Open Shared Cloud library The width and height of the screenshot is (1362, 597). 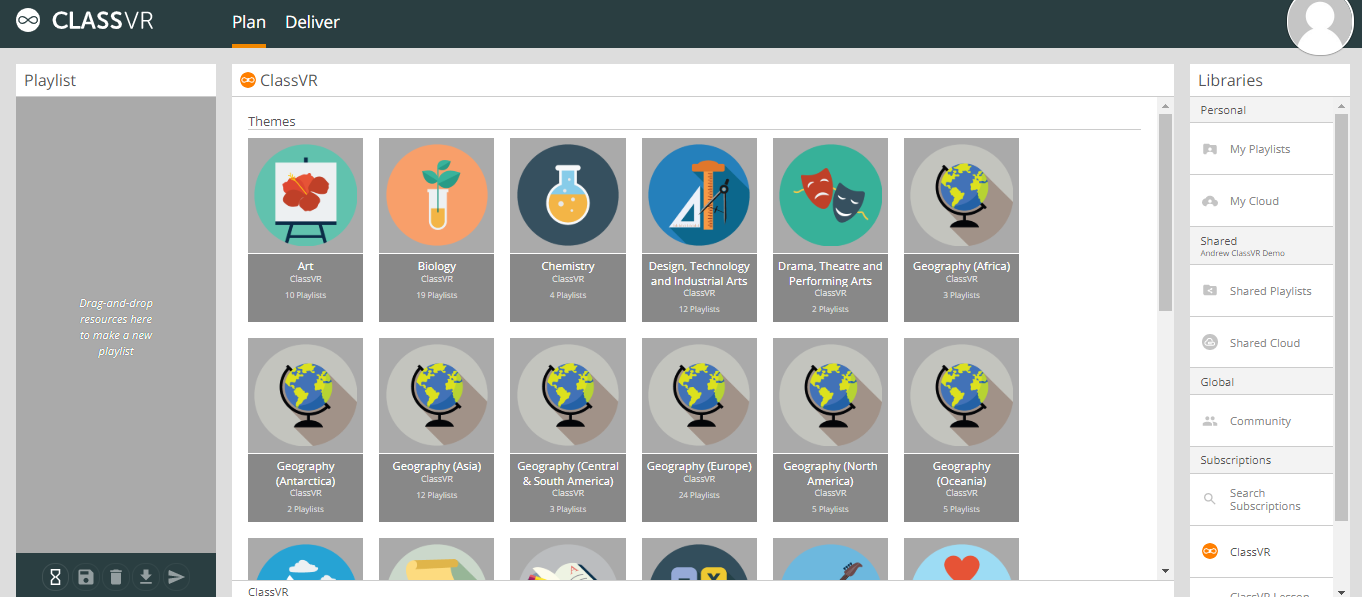tap(1262, 343)
